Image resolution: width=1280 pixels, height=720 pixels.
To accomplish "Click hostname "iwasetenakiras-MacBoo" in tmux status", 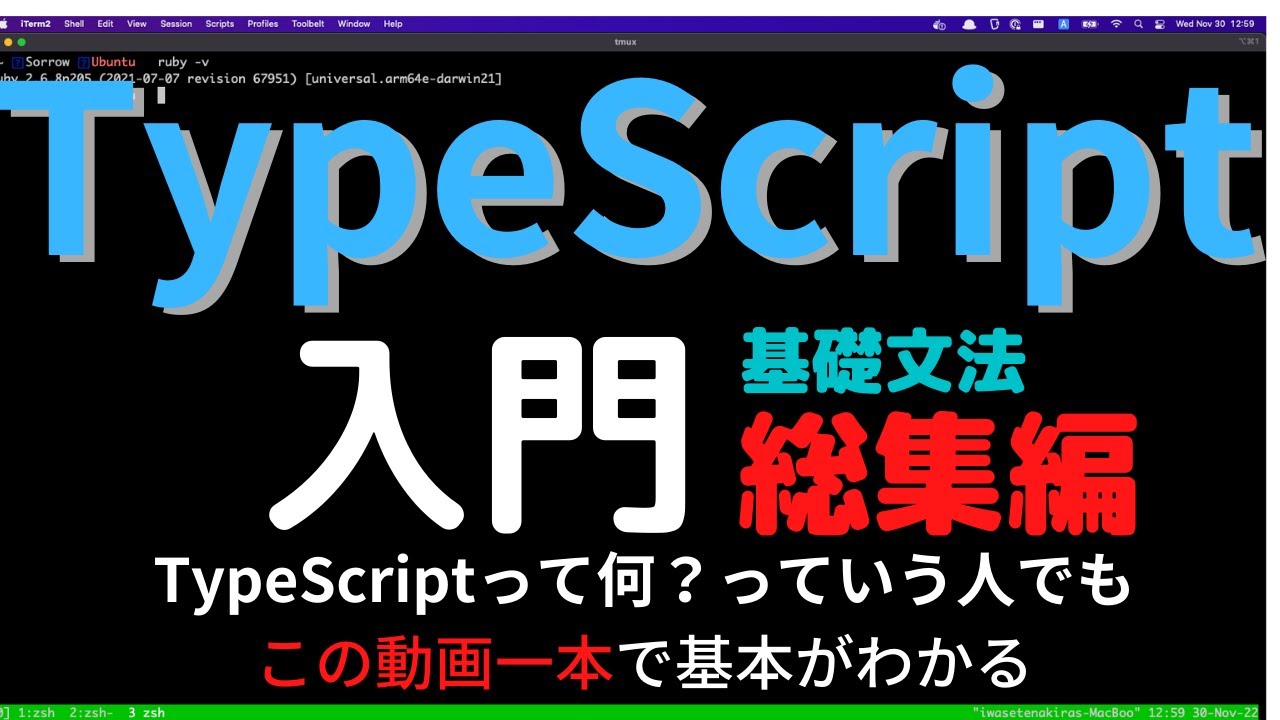I will coord(1057,713).
